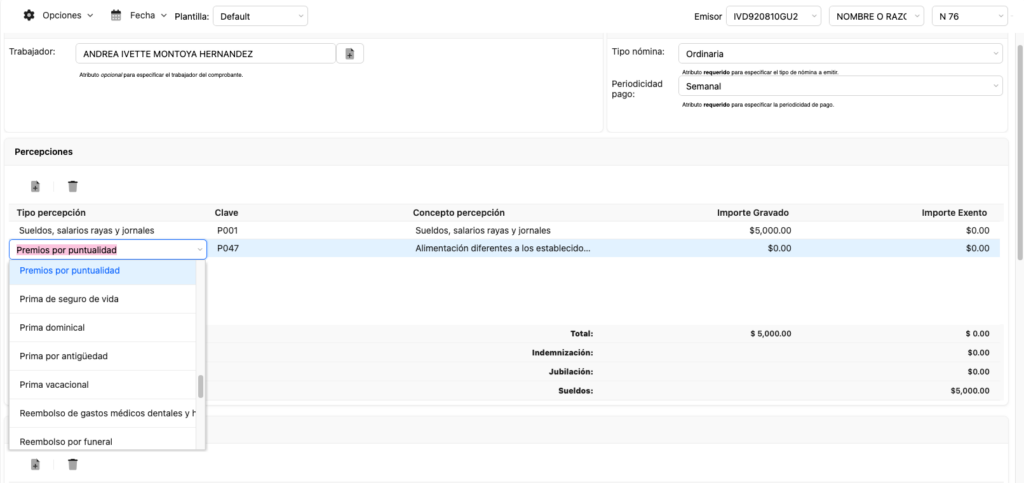This screenshot has height=483, width=1024.
Task: Click the Jubilación $0.00 value
Action: pos(980,371)
